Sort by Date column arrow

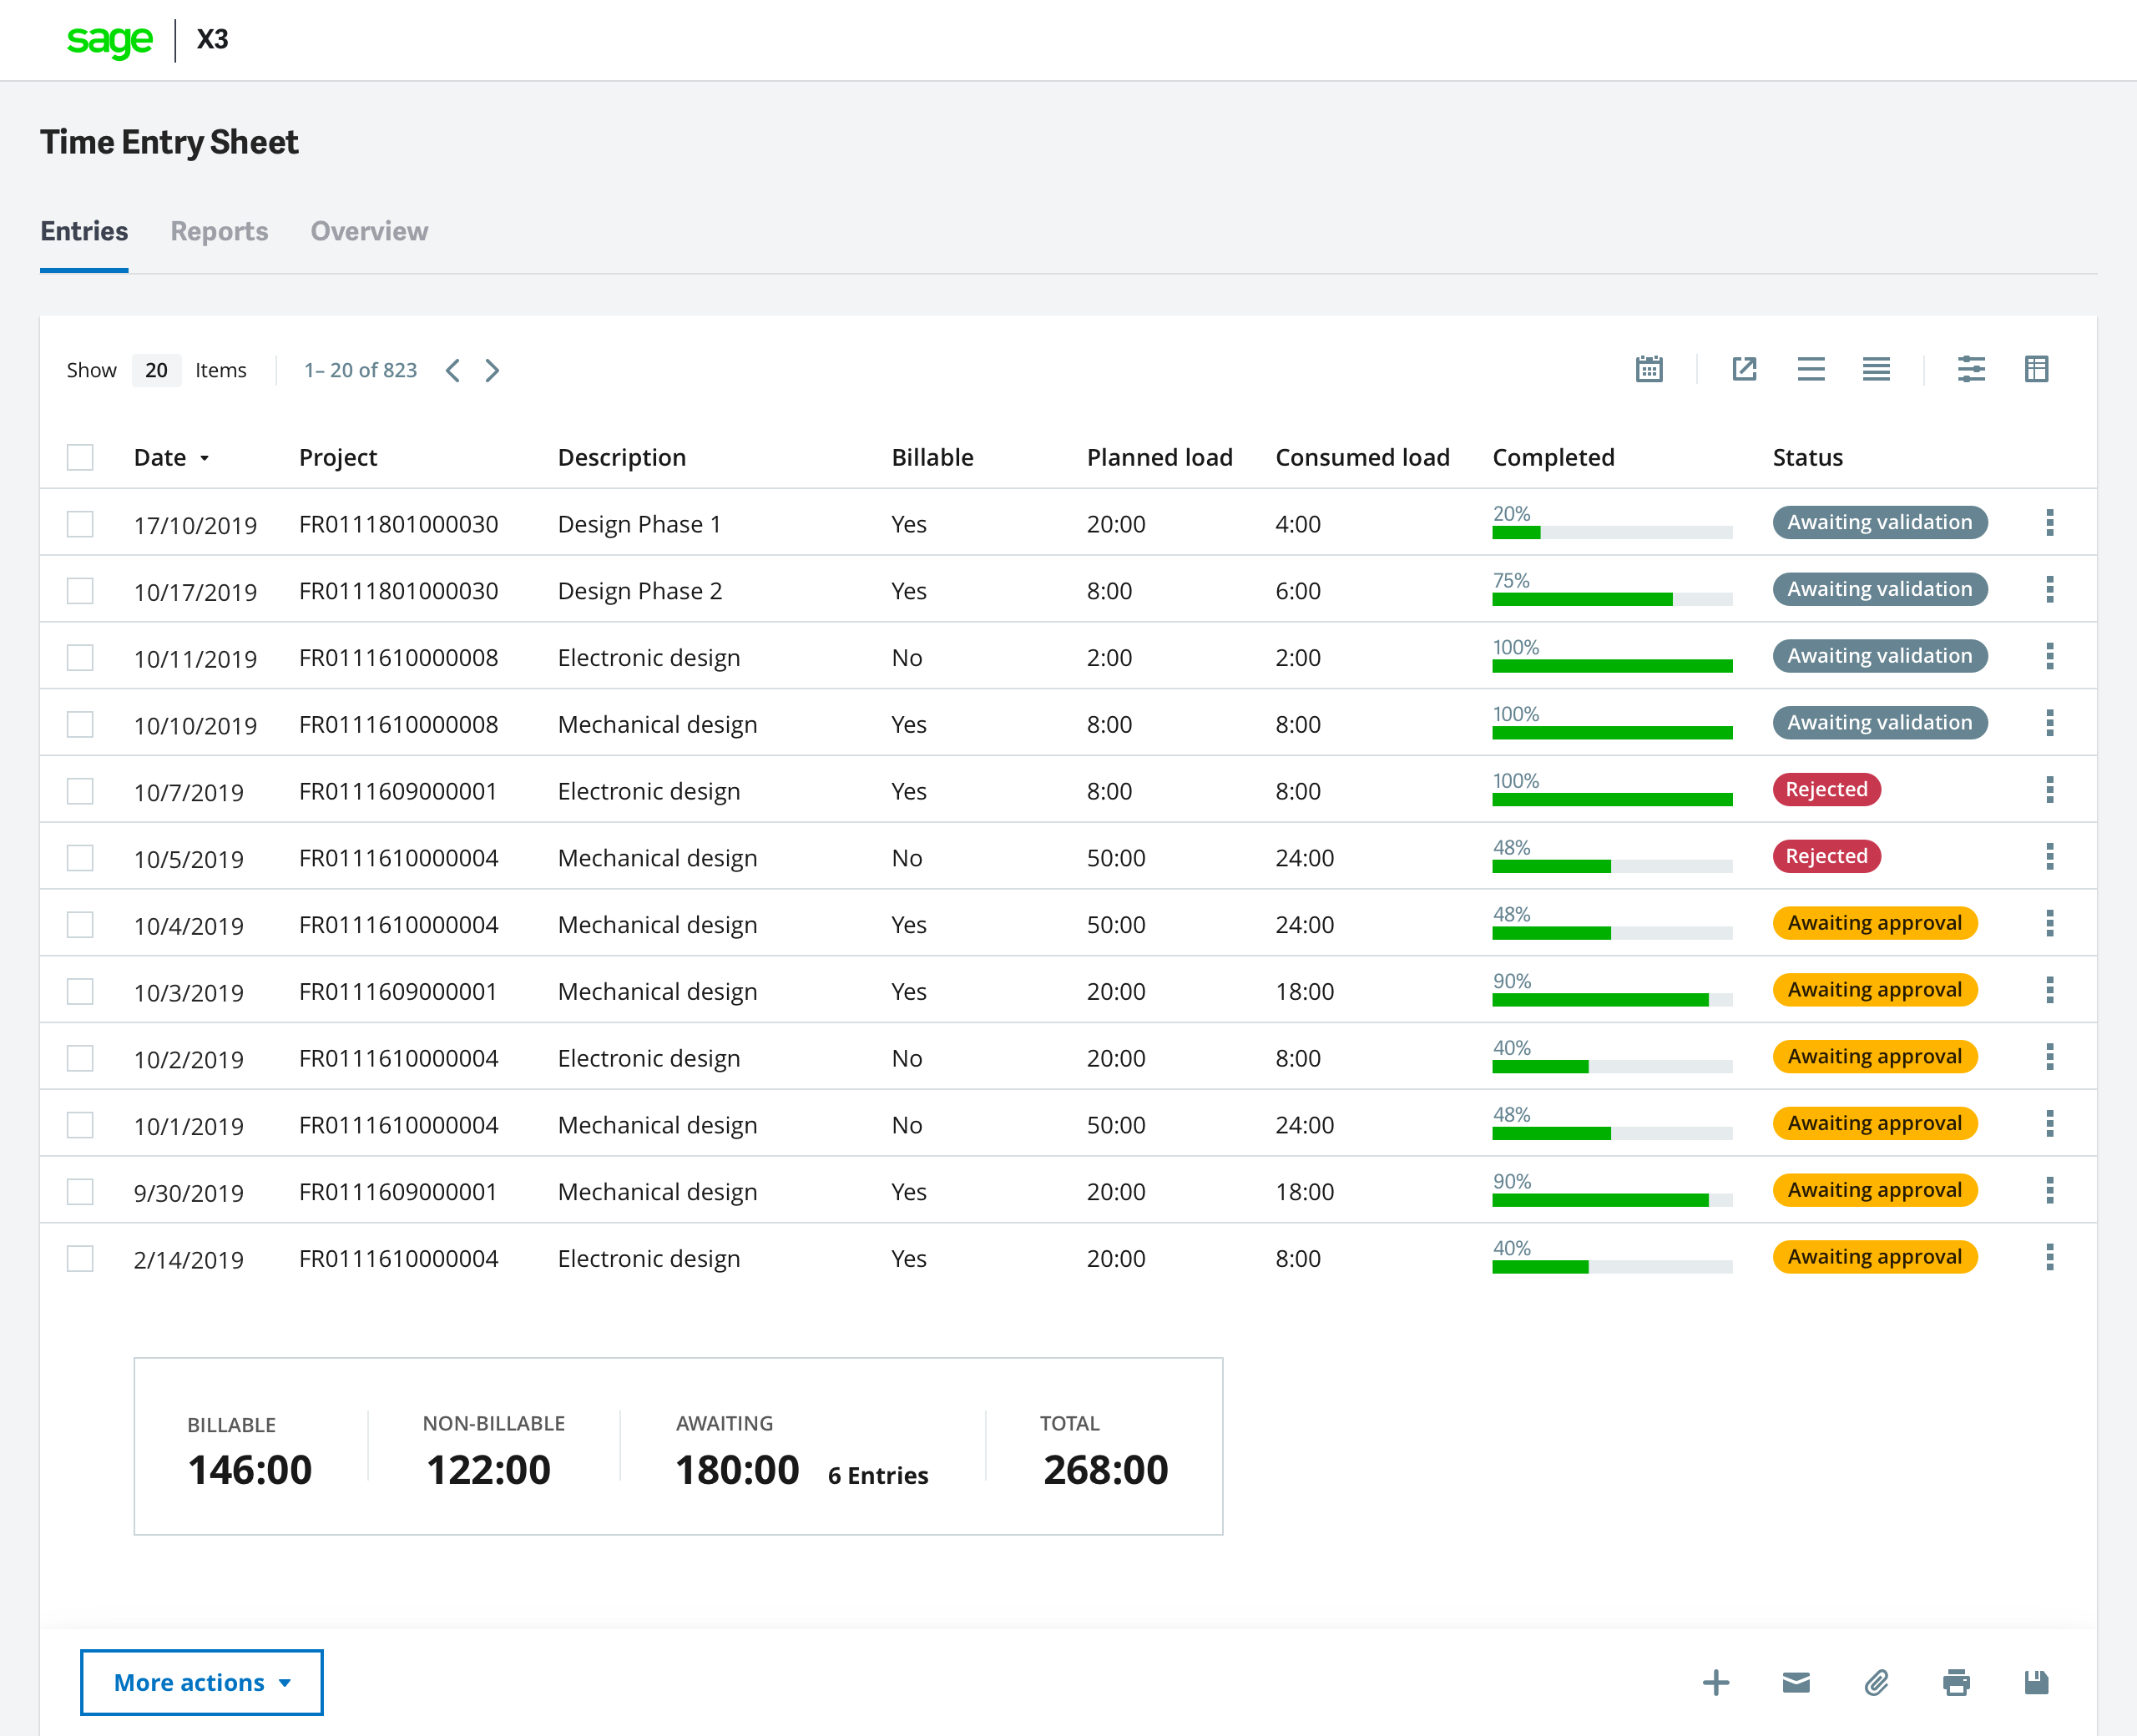point(204,458)
